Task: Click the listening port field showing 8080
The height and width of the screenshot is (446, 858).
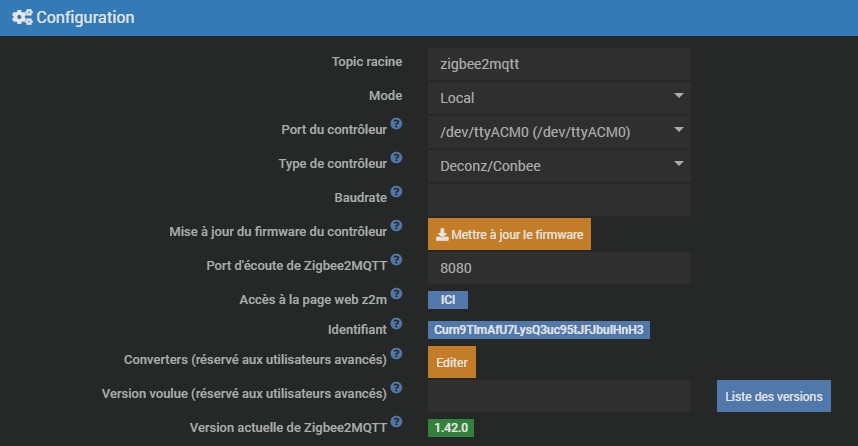Action: coord(559,268)
